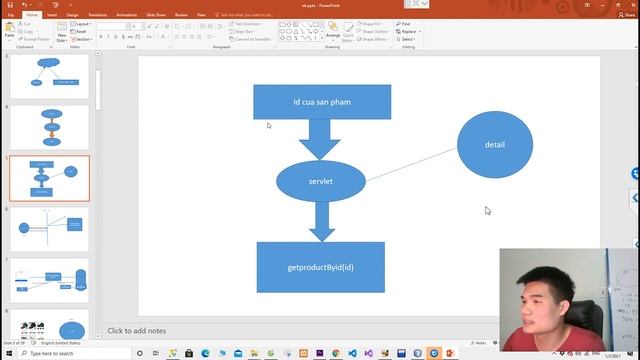Click the Cortana circle icon

click(140, 353)
